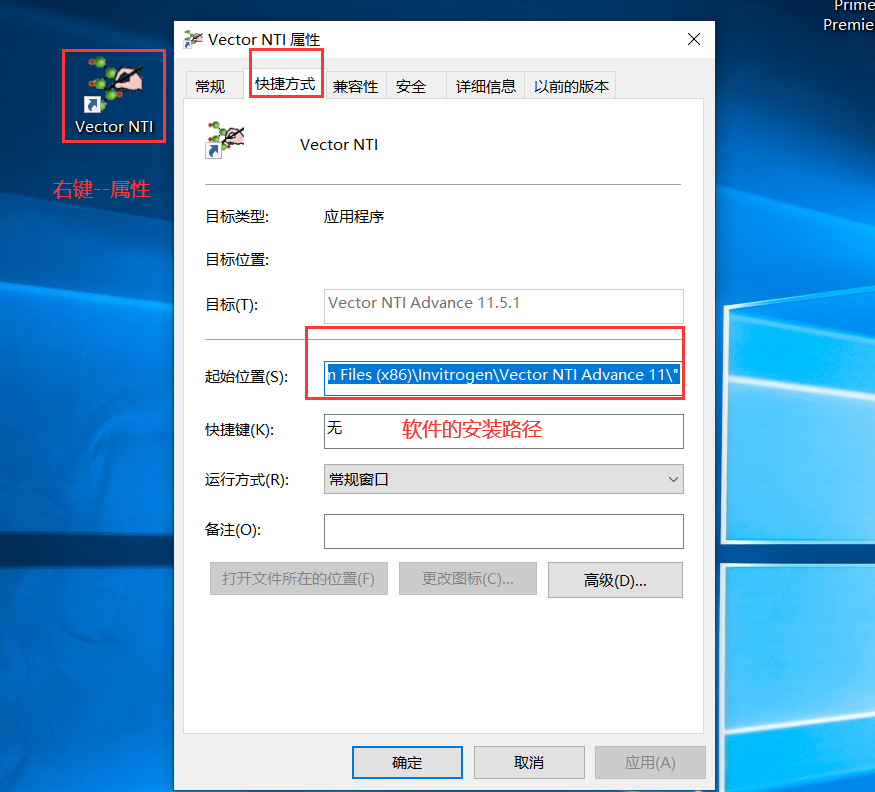This screenshot has width=875, height=792.
Task: Open the 详细信息 tab
Action: click(485, 86)
